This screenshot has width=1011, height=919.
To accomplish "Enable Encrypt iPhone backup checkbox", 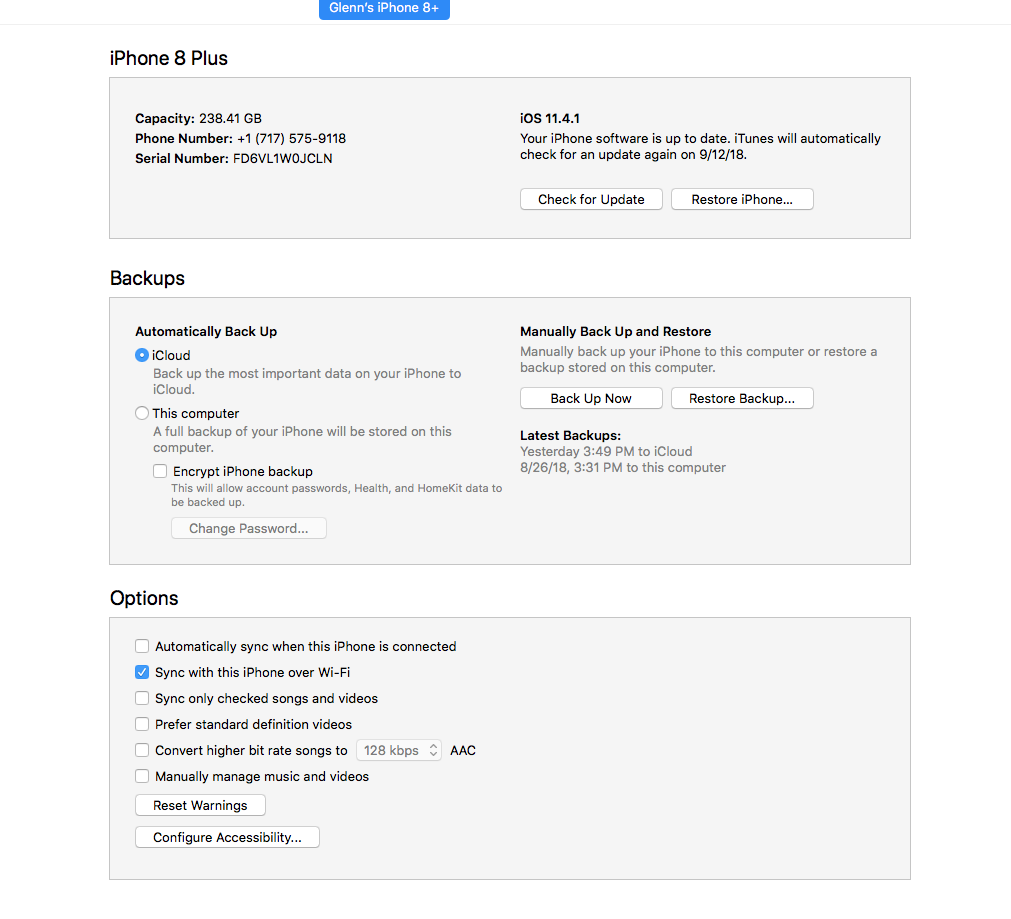I will point(160,471).
